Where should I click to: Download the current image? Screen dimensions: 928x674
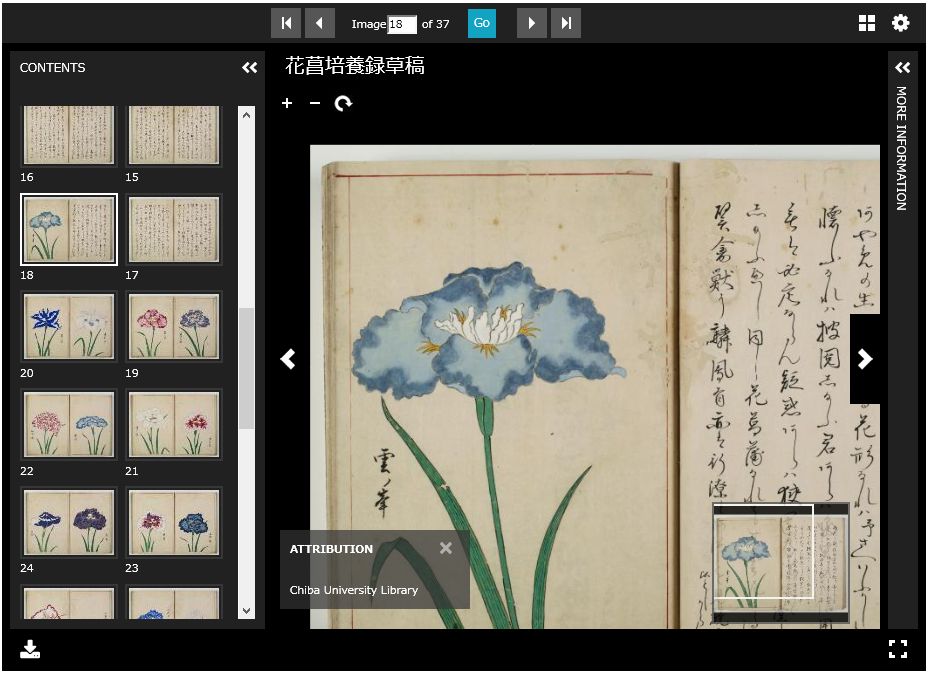30,649
